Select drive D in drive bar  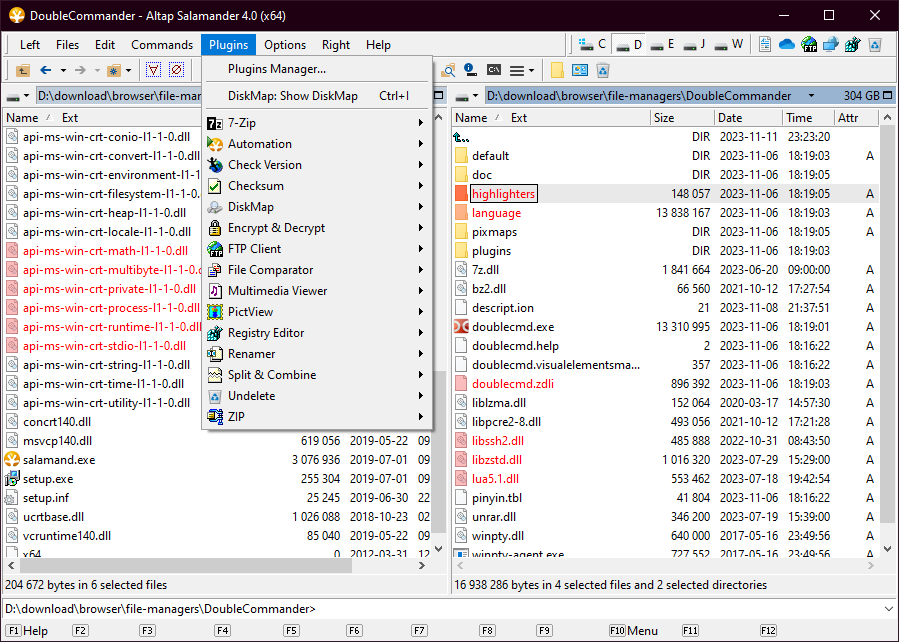click(628, 45)
